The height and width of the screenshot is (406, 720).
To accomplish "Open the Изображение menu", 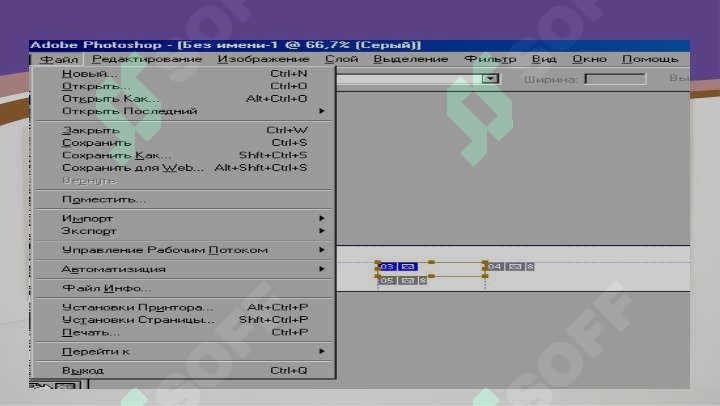I will pos(263,59).
